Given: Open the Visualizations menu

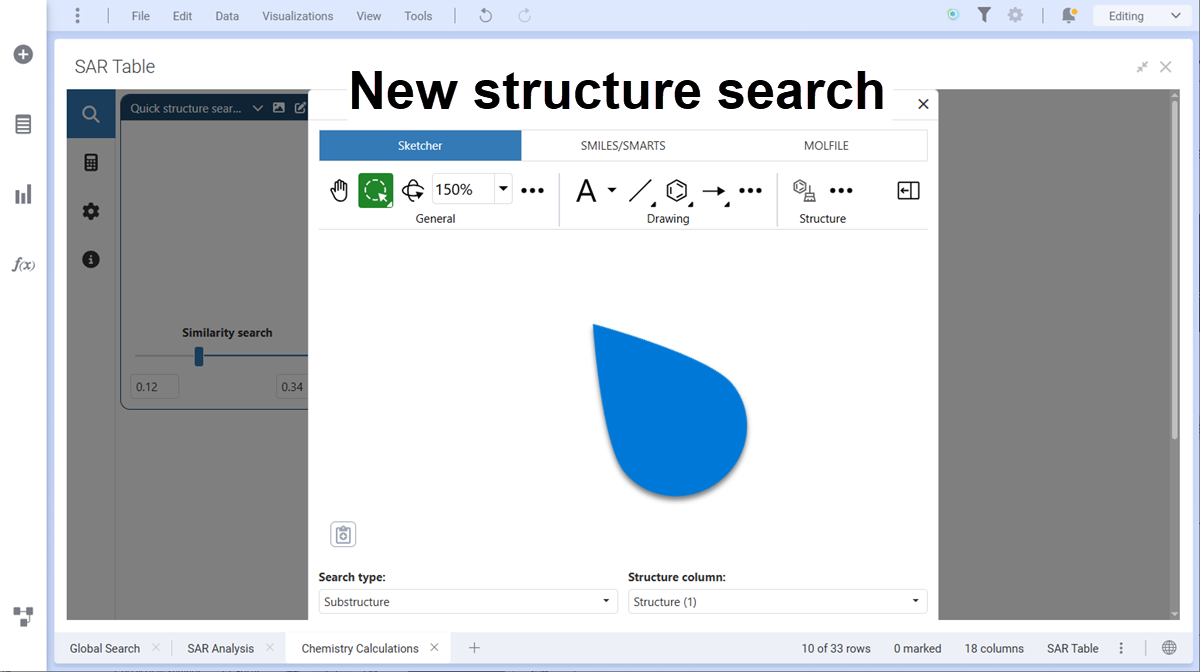Looking at the screenshot, I should click(297, 16).
